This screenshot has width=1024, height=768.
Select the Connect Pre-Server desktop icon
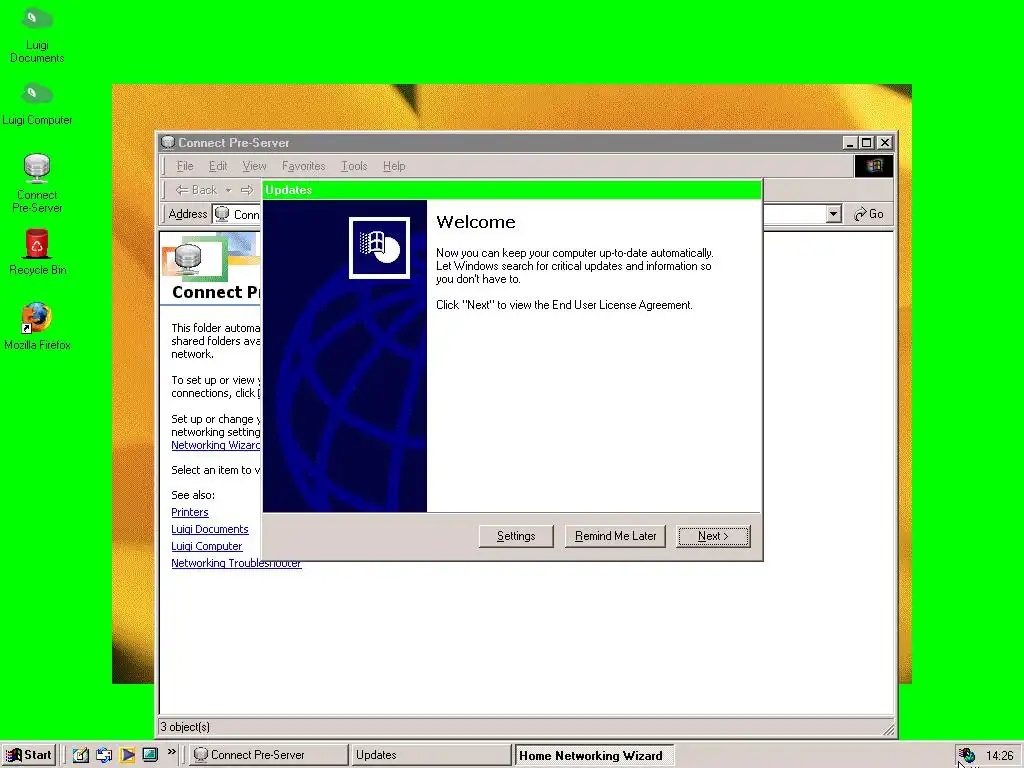[x=37, y=184]
